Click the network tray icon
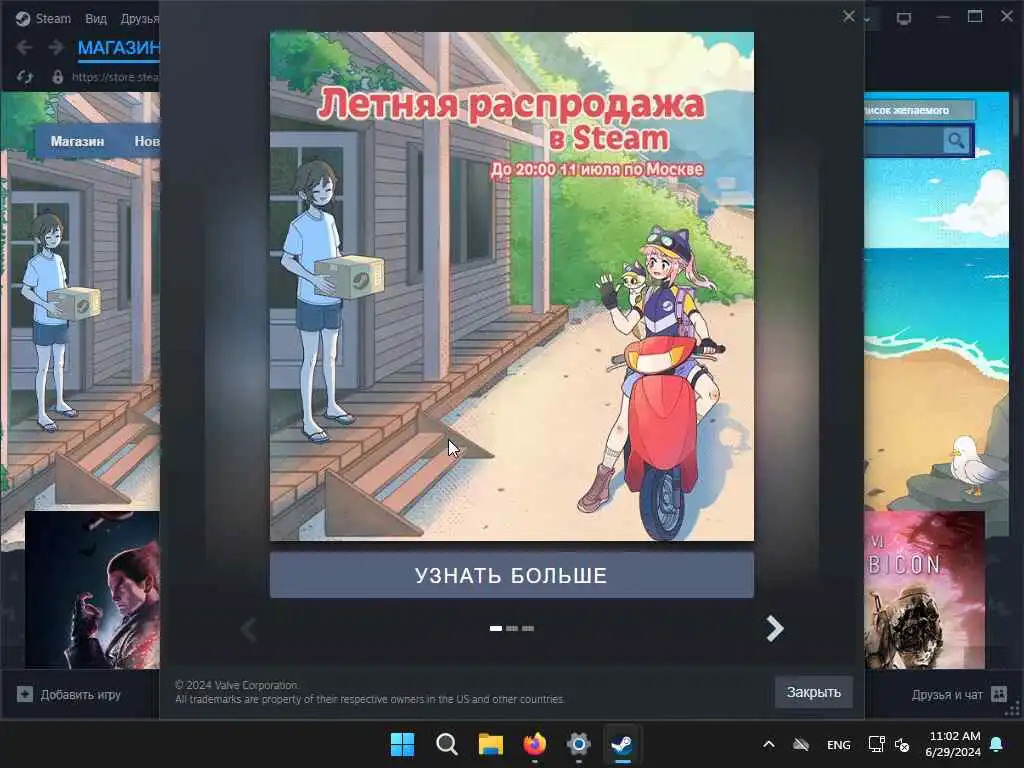 [876, 744]
